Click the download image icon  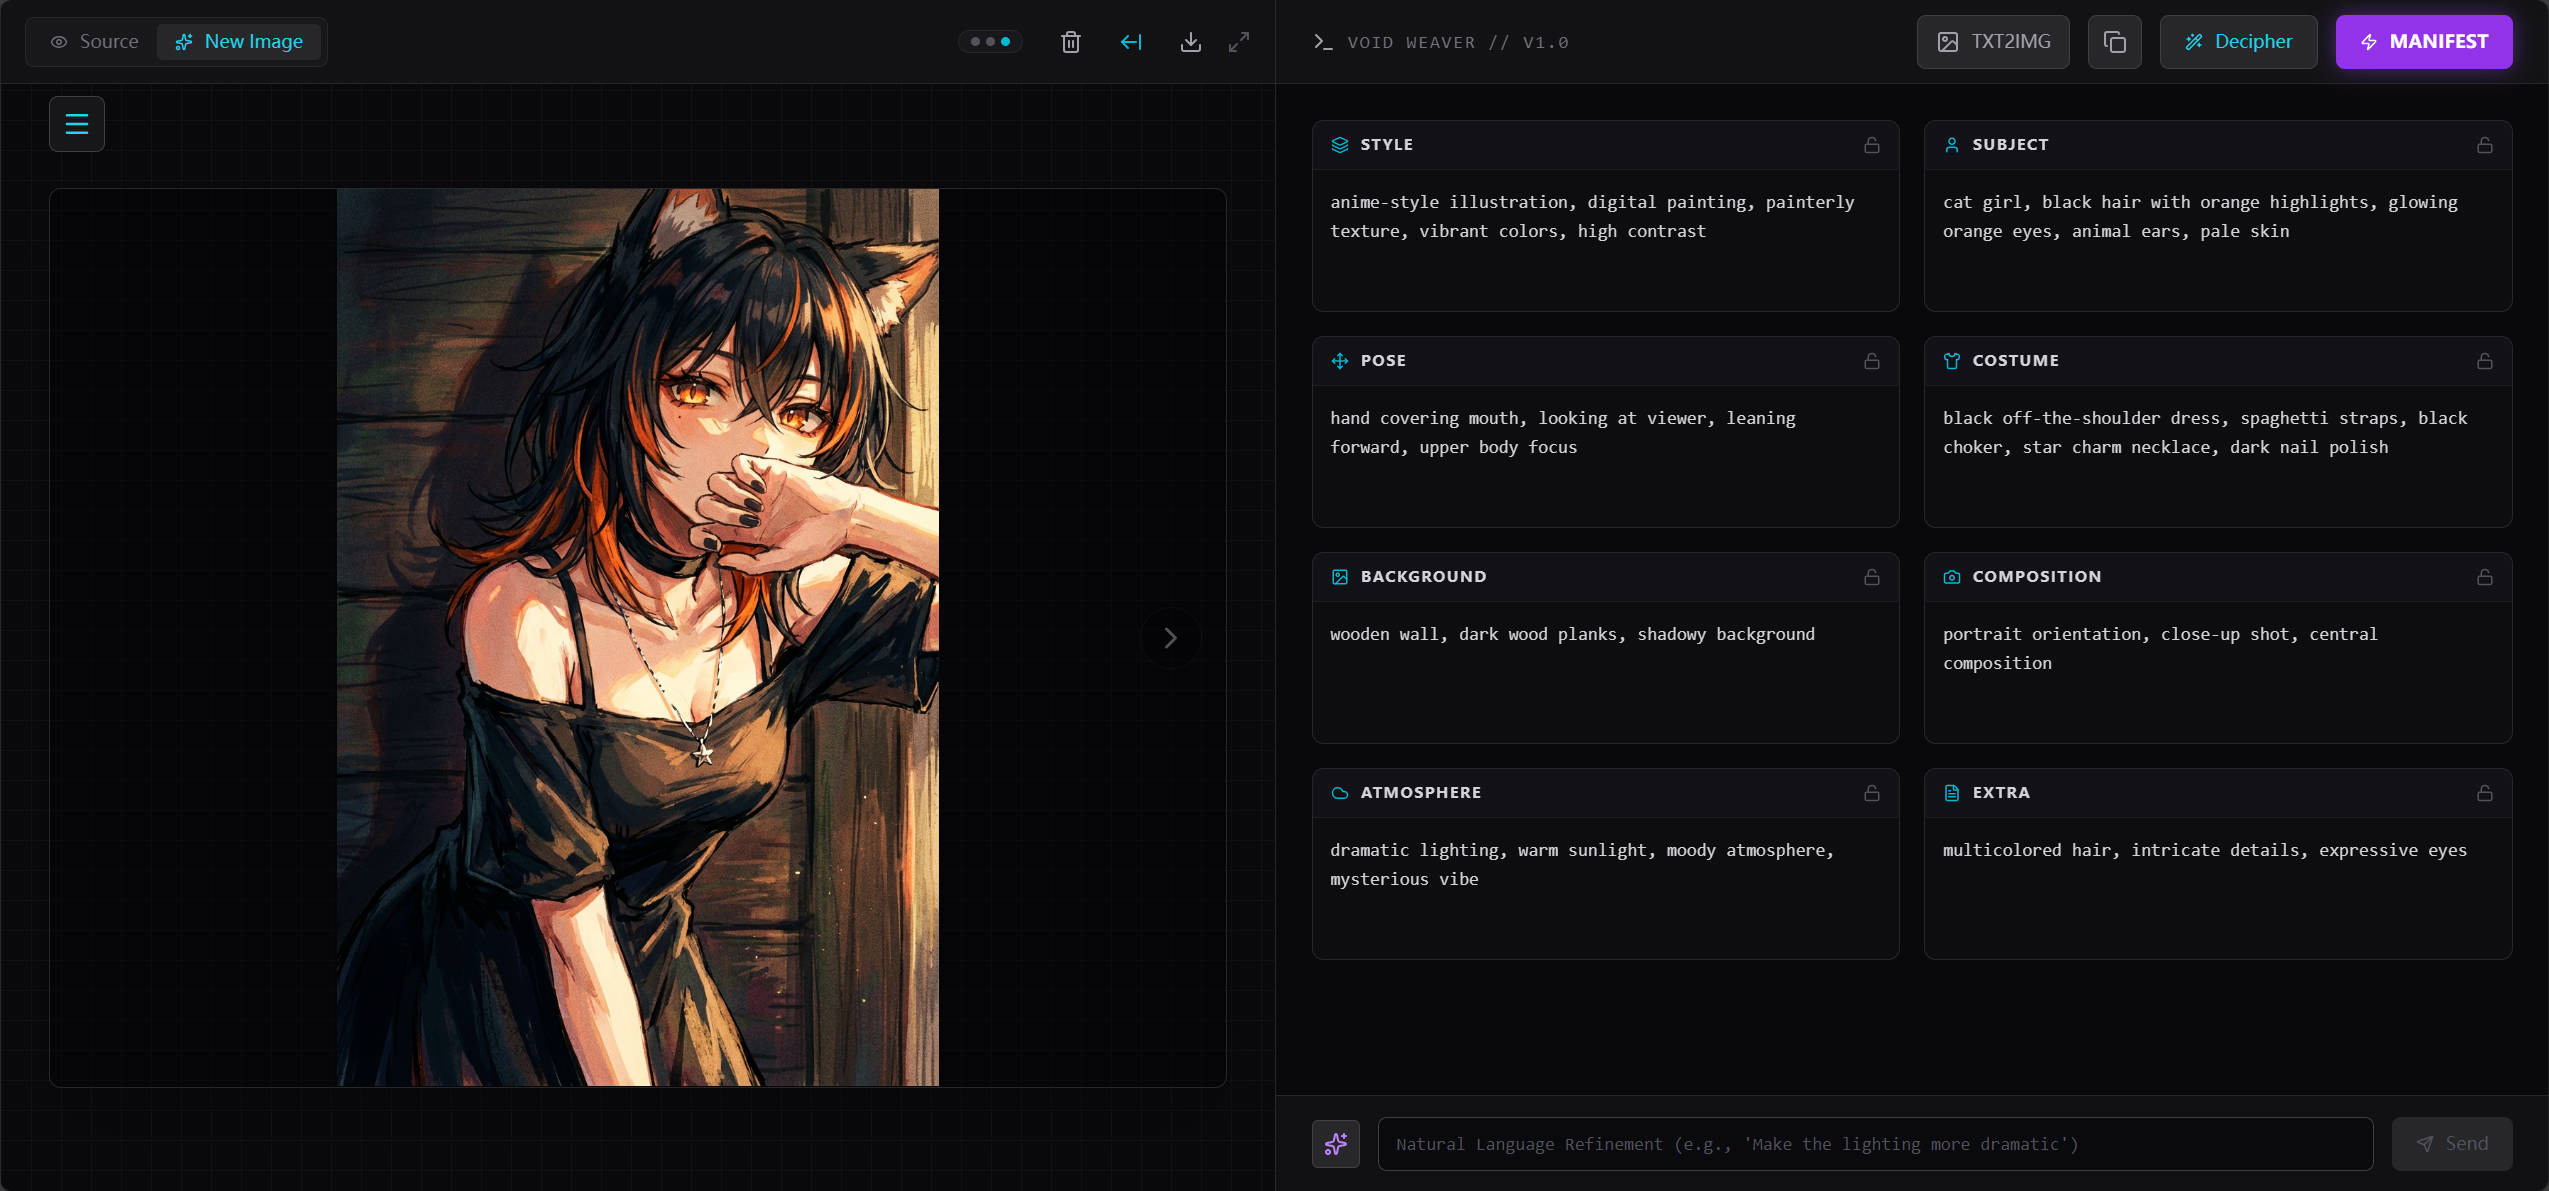(x=1190, y=42)
